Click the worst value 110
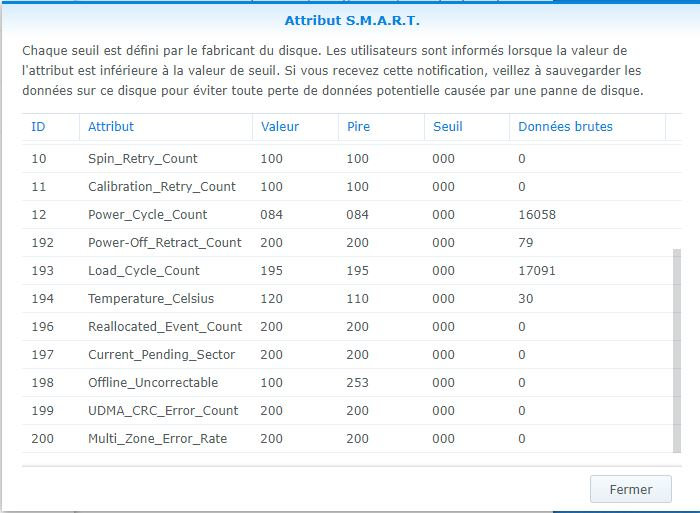Viewport: 700px width, 513px height. click(x=358, y=299)
